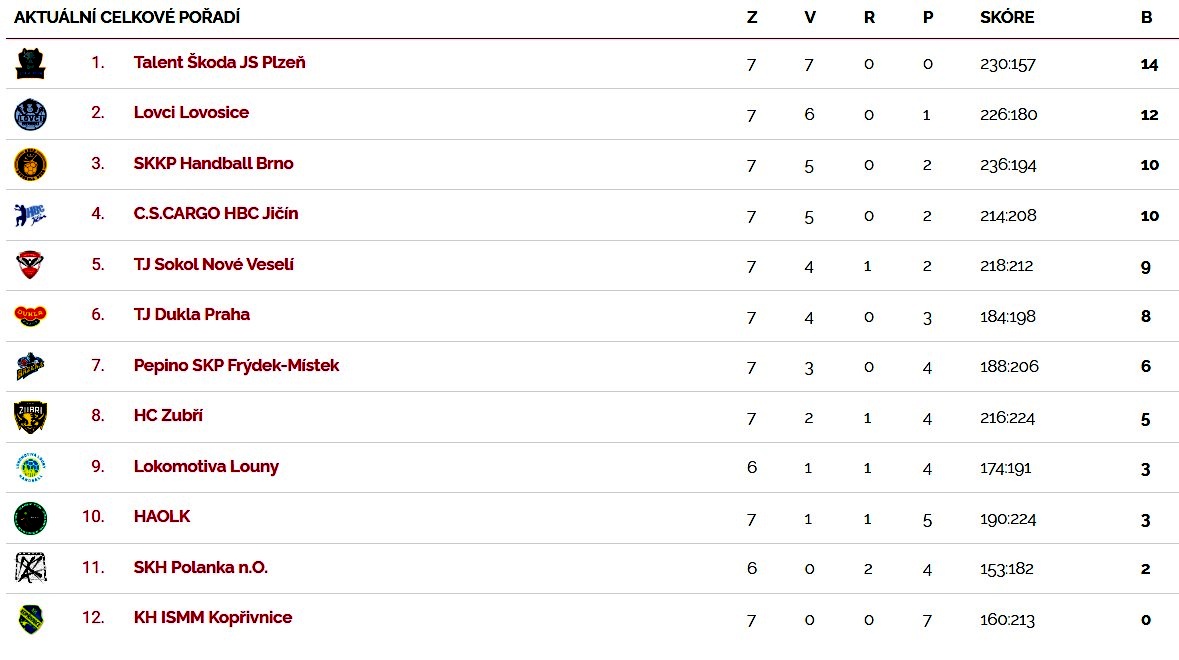Screen dimensions: 1179x660
Task: Click the HC Zubří team logo
Action: (x=30, y=417)
